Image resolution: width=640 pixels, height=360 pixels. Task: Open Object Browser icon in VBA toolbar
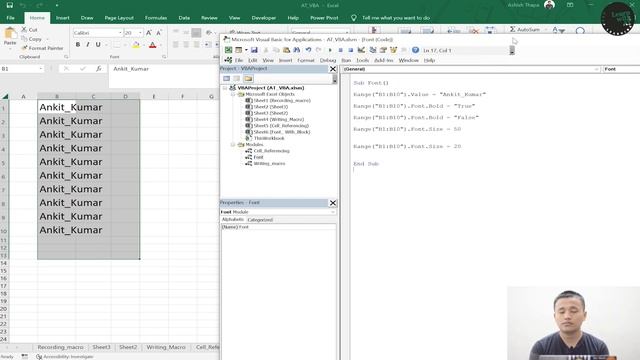coord(393,50)
